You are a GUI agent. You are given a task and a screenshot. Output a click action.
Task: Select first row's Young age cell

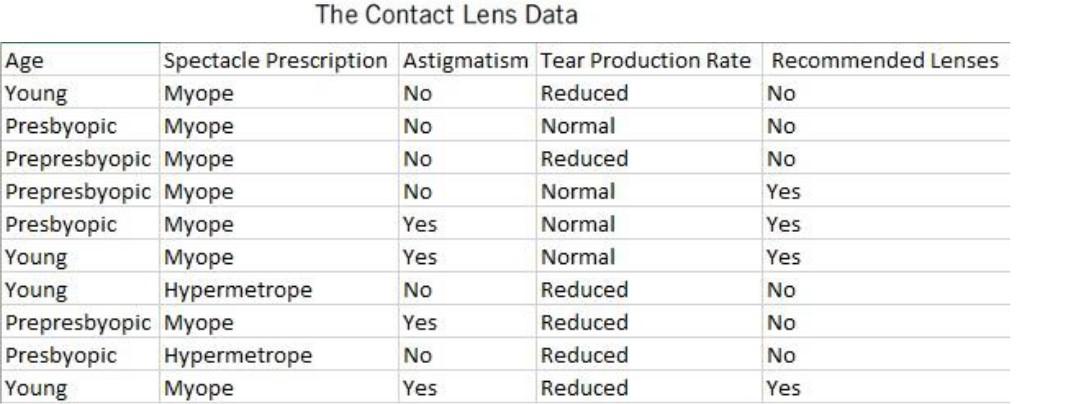pos(80,93)
